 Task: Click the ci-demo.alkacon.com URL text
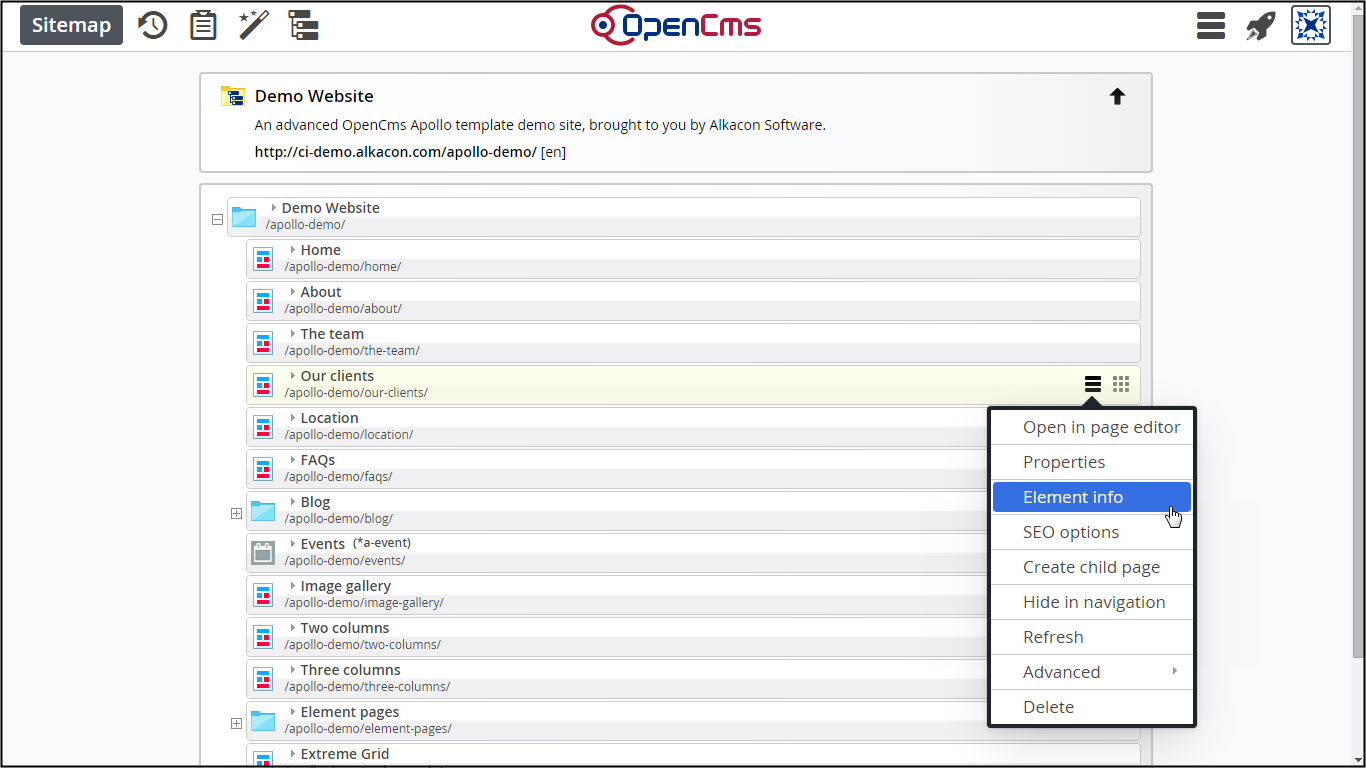click(396, 152)
